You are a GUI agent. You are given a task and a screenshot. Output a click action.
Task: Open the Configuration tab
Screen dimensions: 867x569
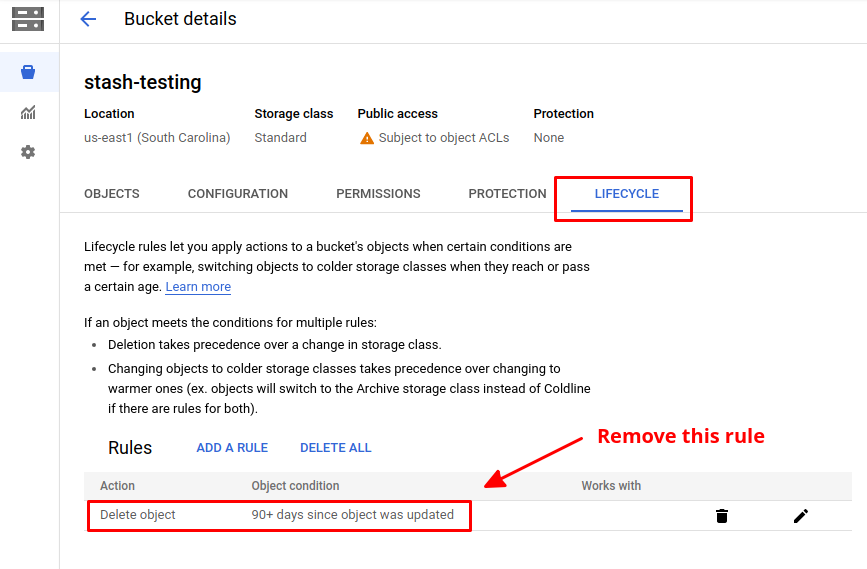tap(238, 194)
